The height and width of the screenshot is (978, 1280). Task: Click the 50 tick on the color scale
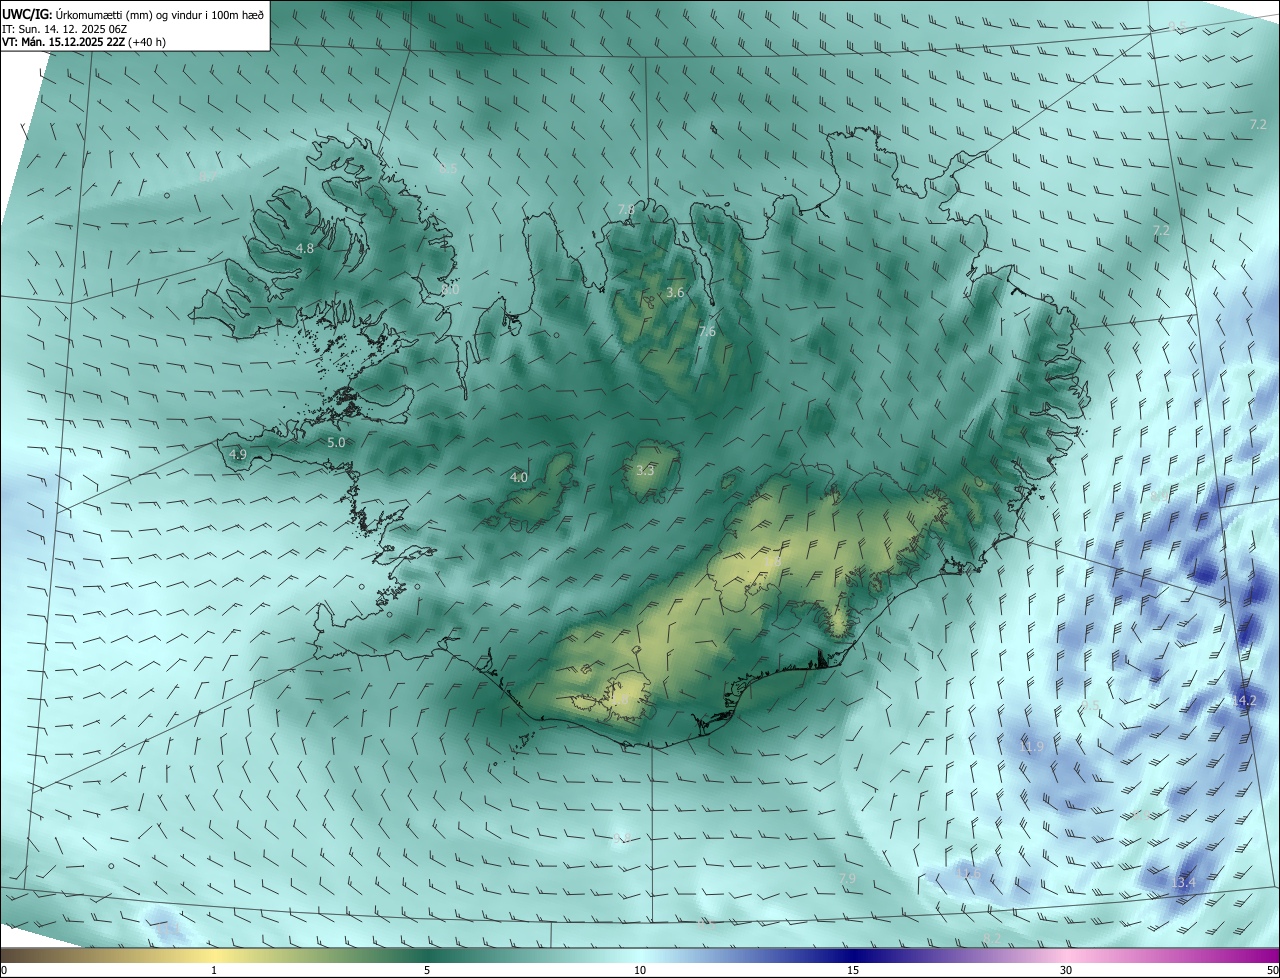1272,970
